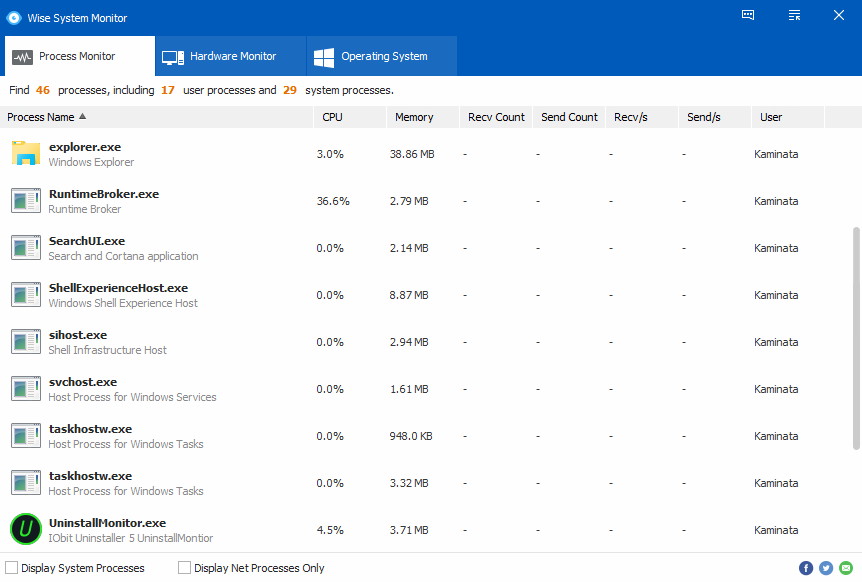Click the RuntimeBroker.exe process icon
The image size is (862, 582).
(x=26, y=201)
